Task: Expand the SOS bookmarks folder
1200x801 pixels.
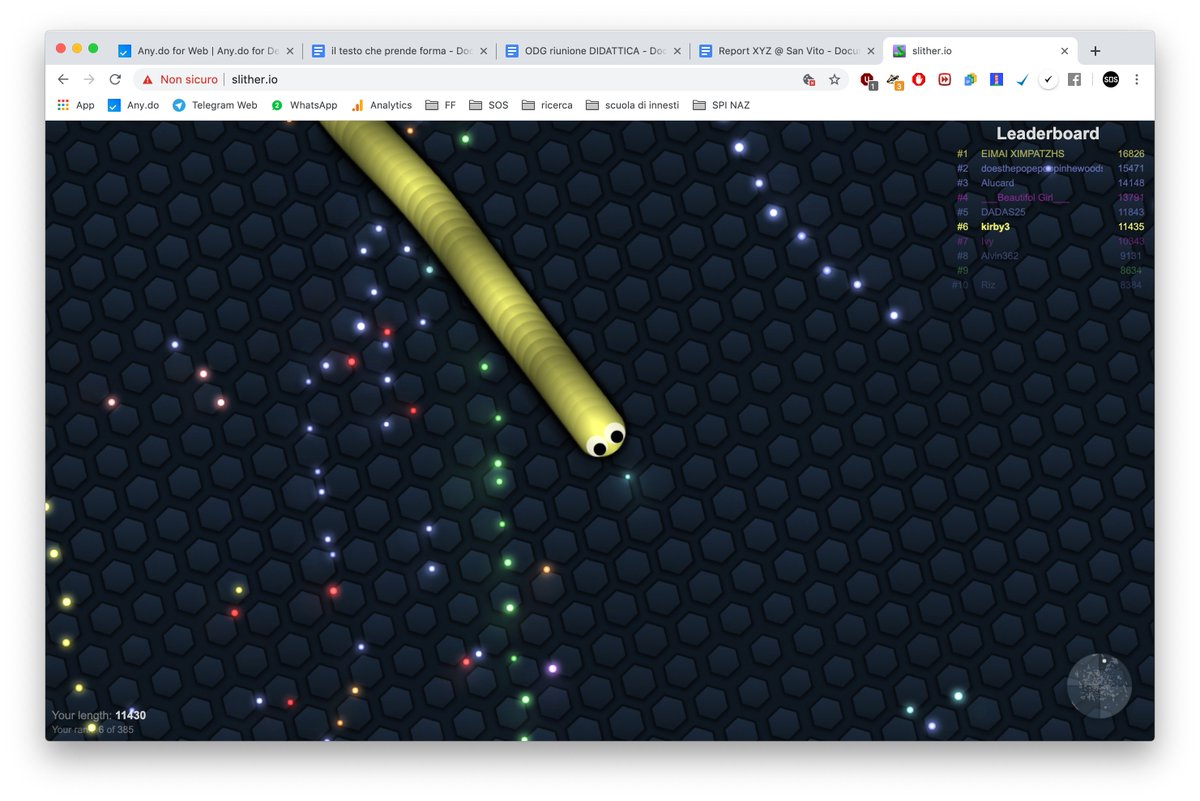Action: click(488, 105)
